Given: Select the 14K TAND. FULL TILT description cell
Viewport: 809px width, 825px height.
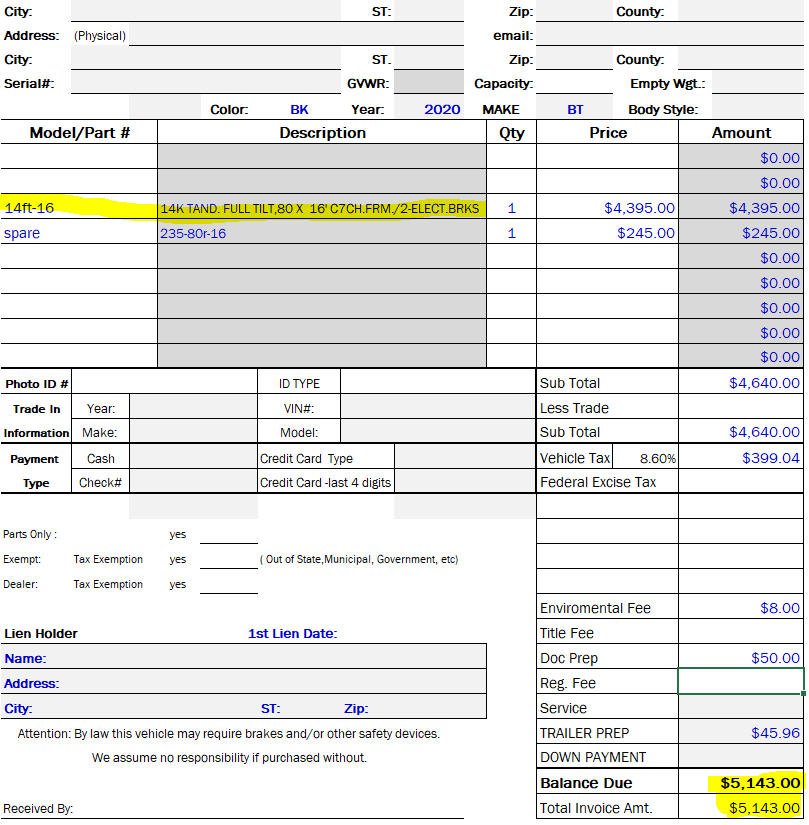Looking at the screenshot, I should coord(320,208).
